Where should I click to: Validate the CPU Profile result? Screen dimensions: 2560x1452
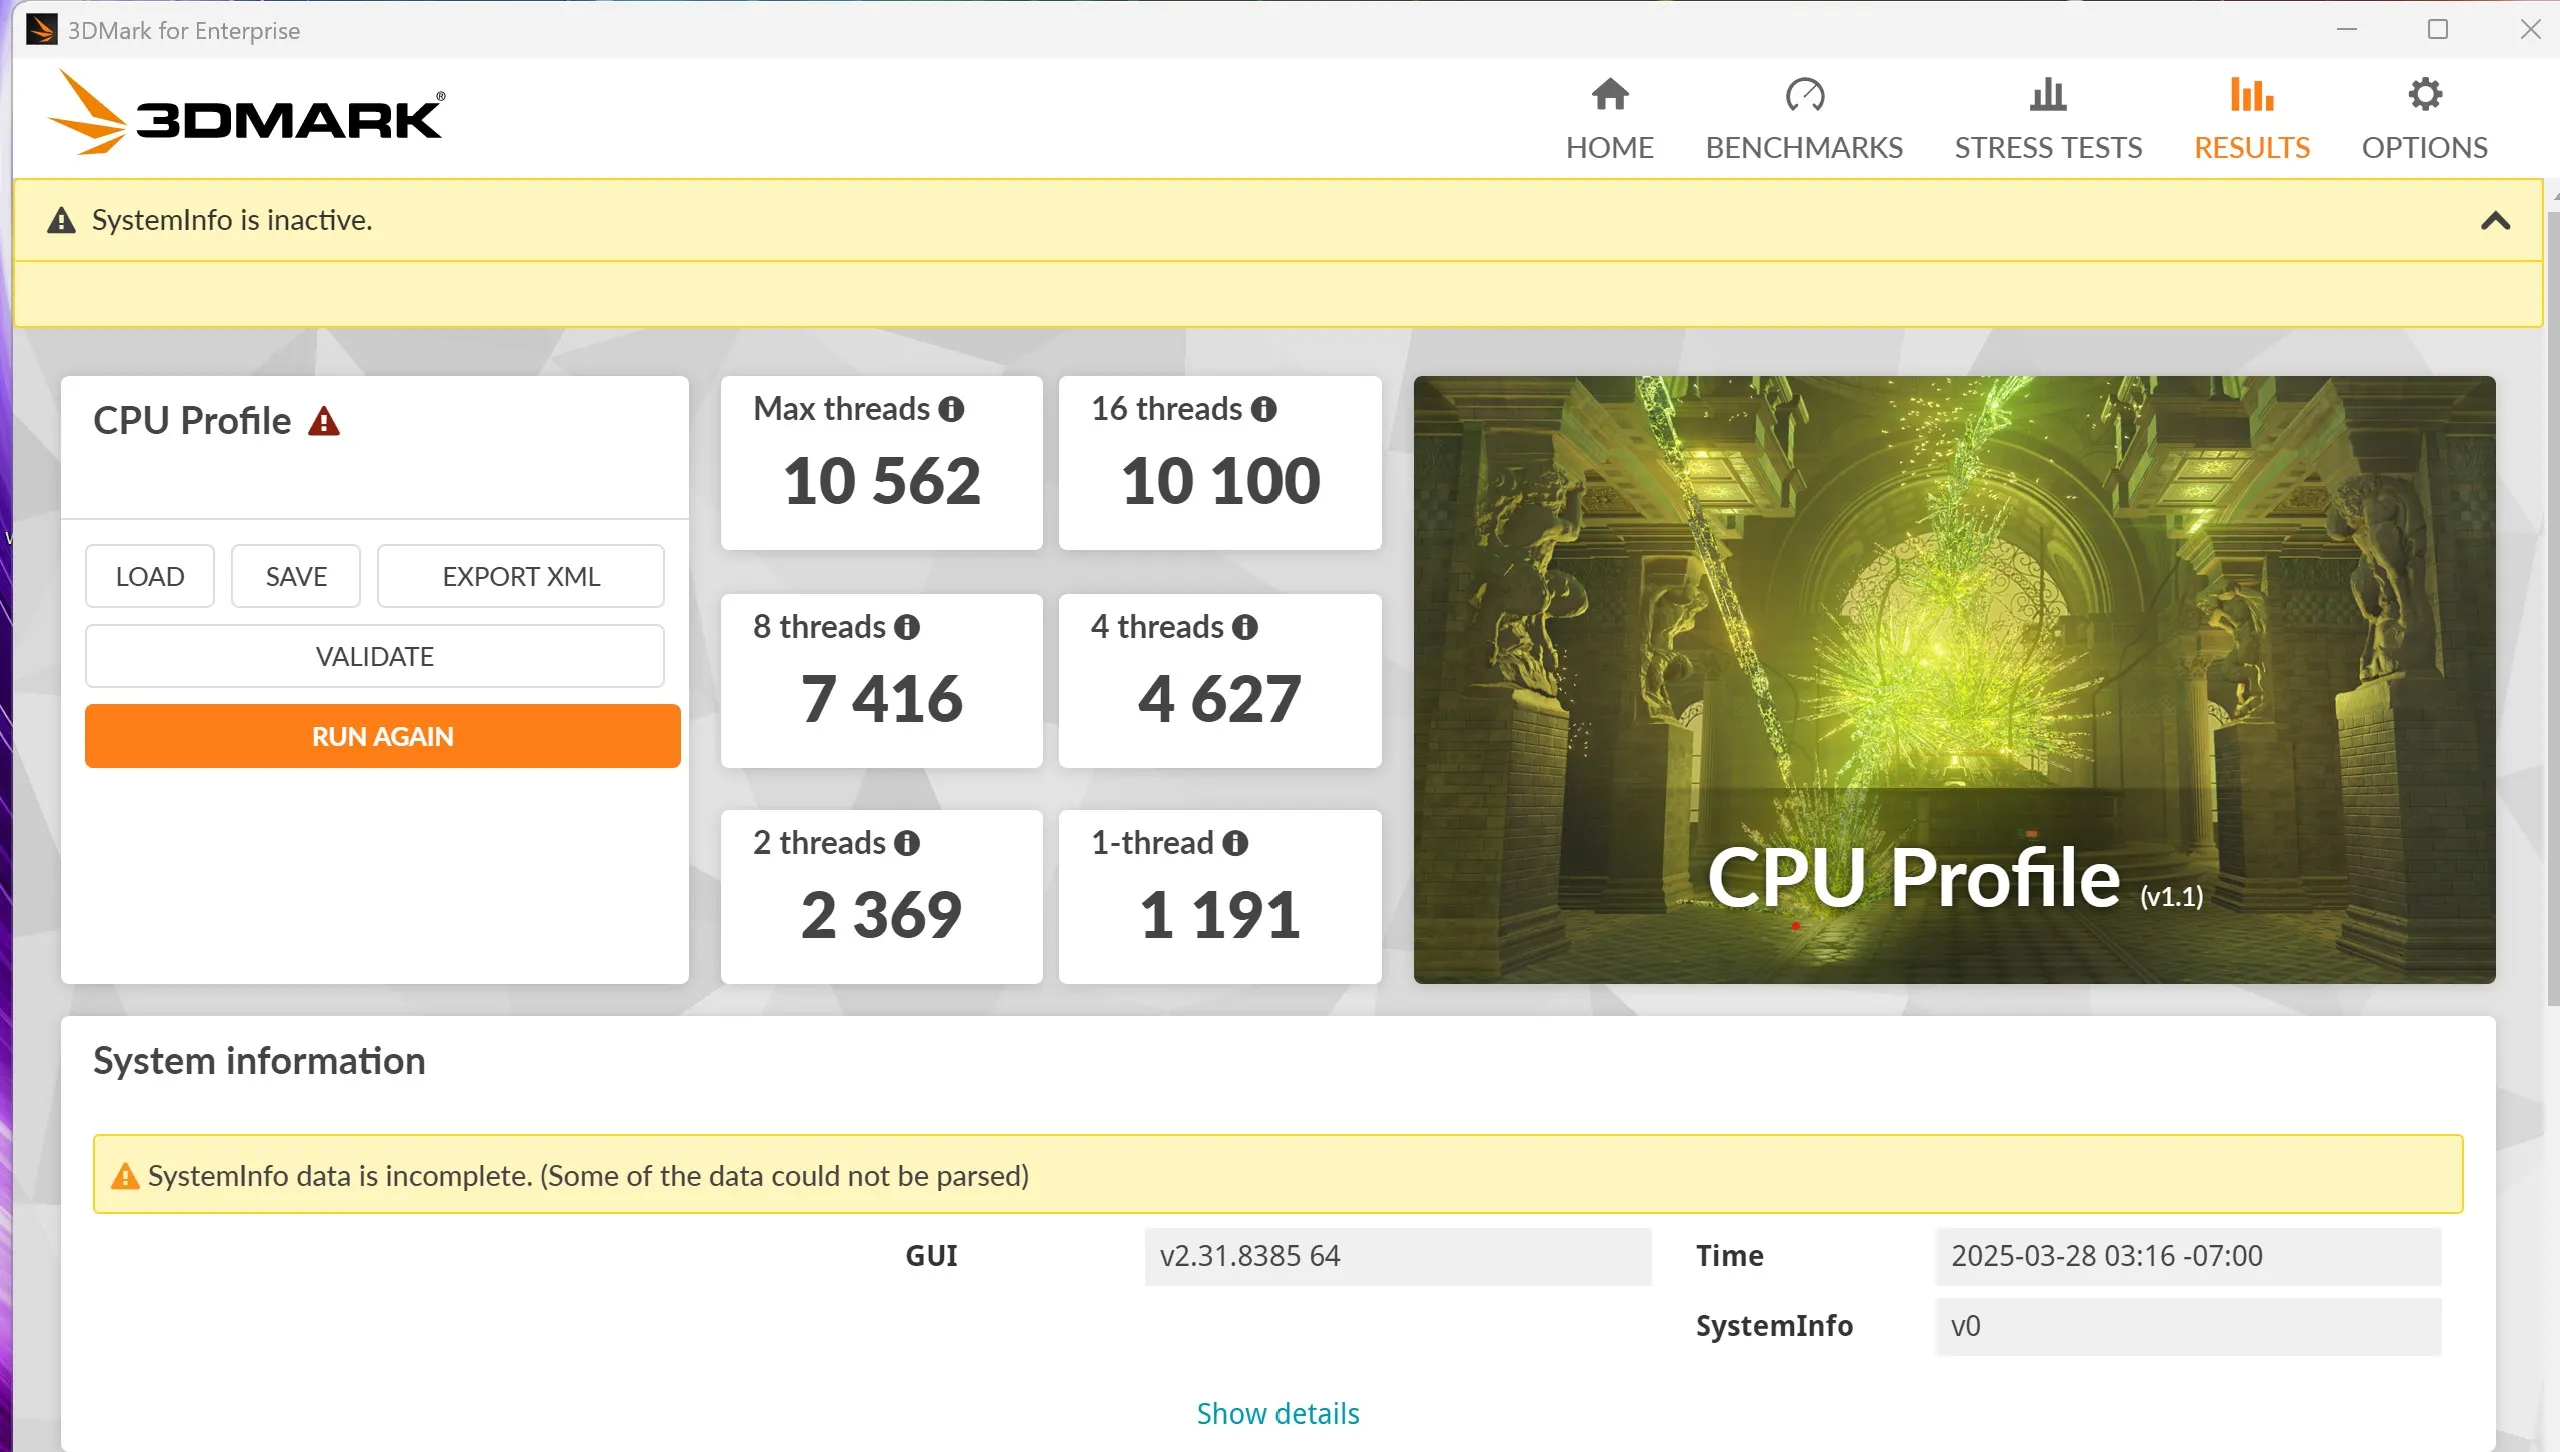tap(375, 656)
